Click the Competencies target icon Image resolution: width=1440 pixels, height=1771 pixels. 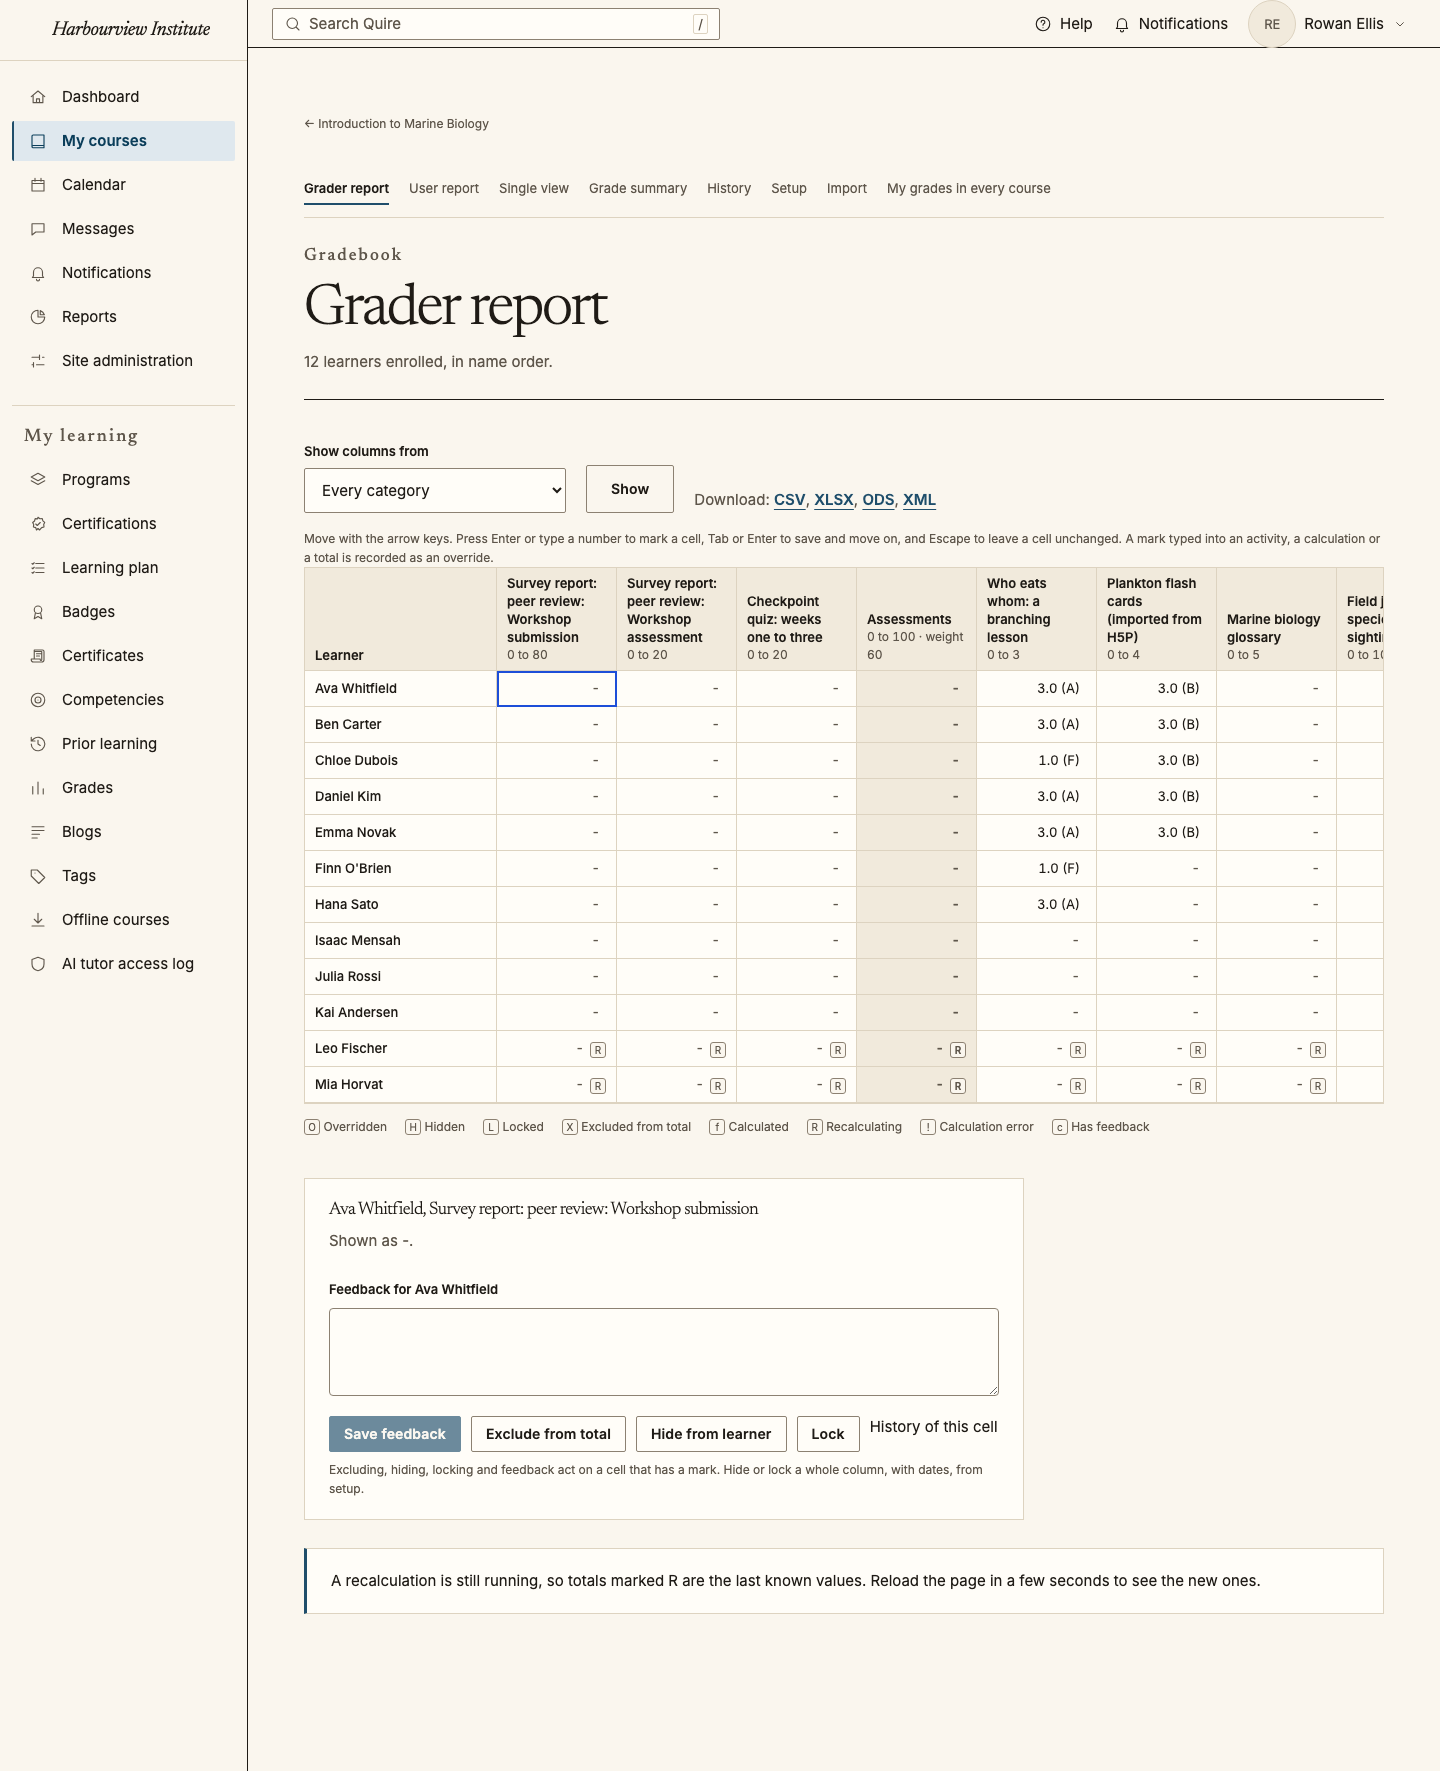coord(38,700)
